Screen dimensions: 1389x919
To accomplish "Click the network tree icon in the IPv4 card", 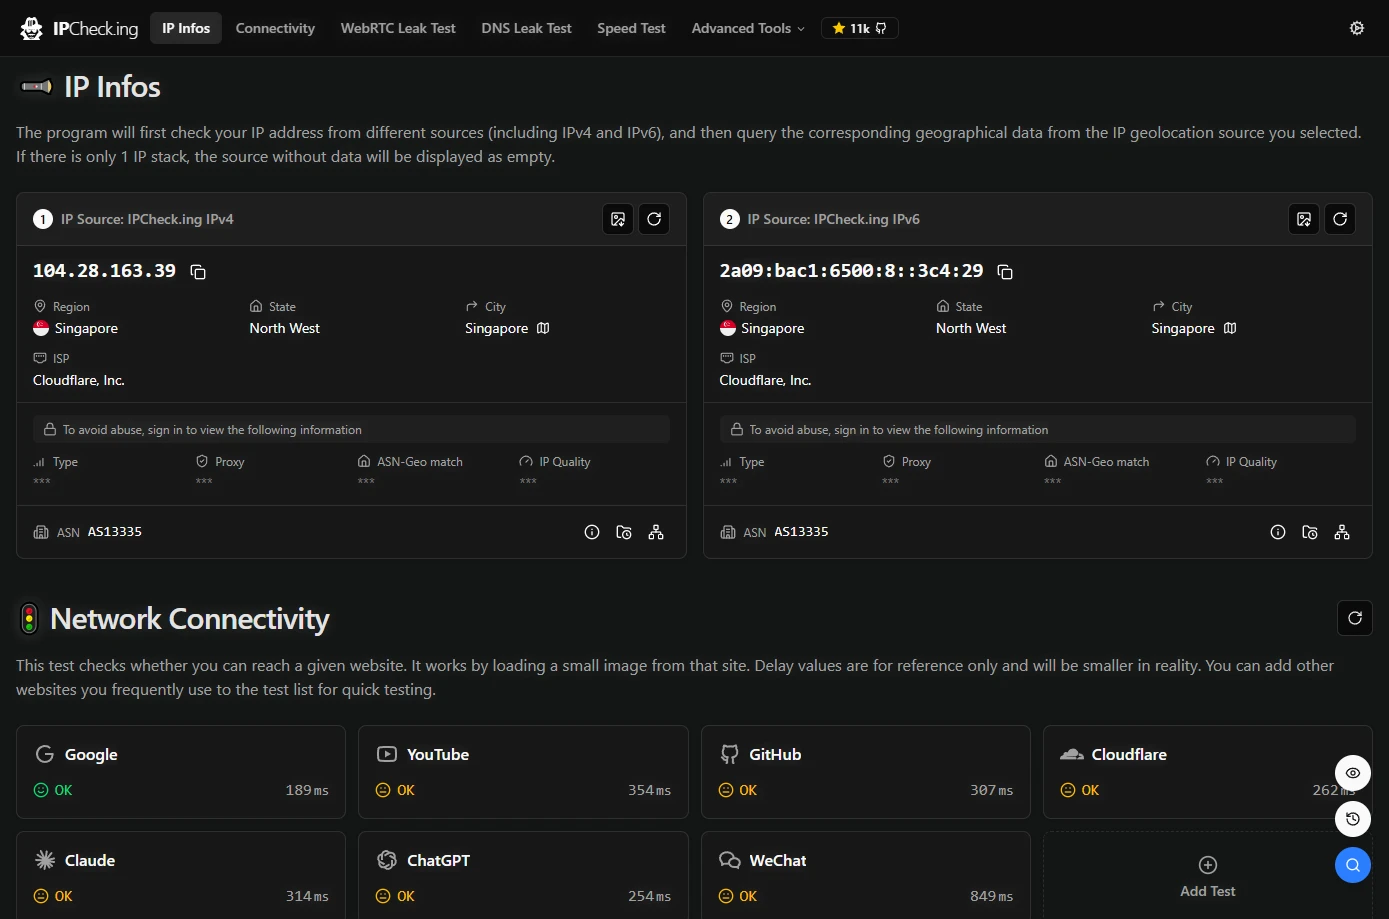I will click(x=656, y=532).
